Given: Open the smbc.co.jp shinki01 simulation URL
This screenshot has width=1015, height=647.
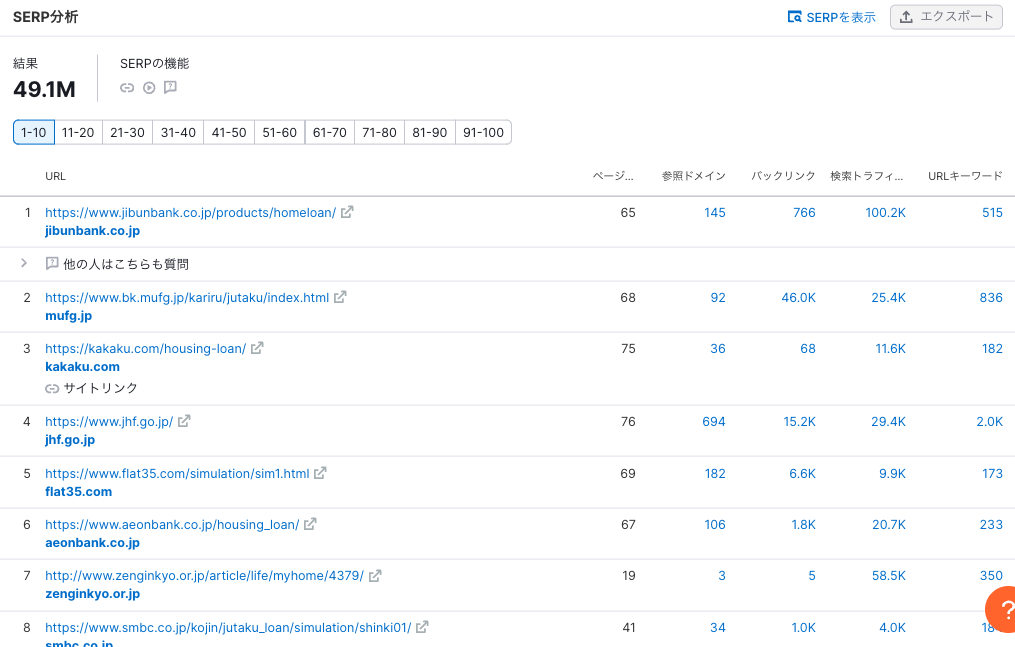Looking at the screenshot, I should click(x=228, y=627).
